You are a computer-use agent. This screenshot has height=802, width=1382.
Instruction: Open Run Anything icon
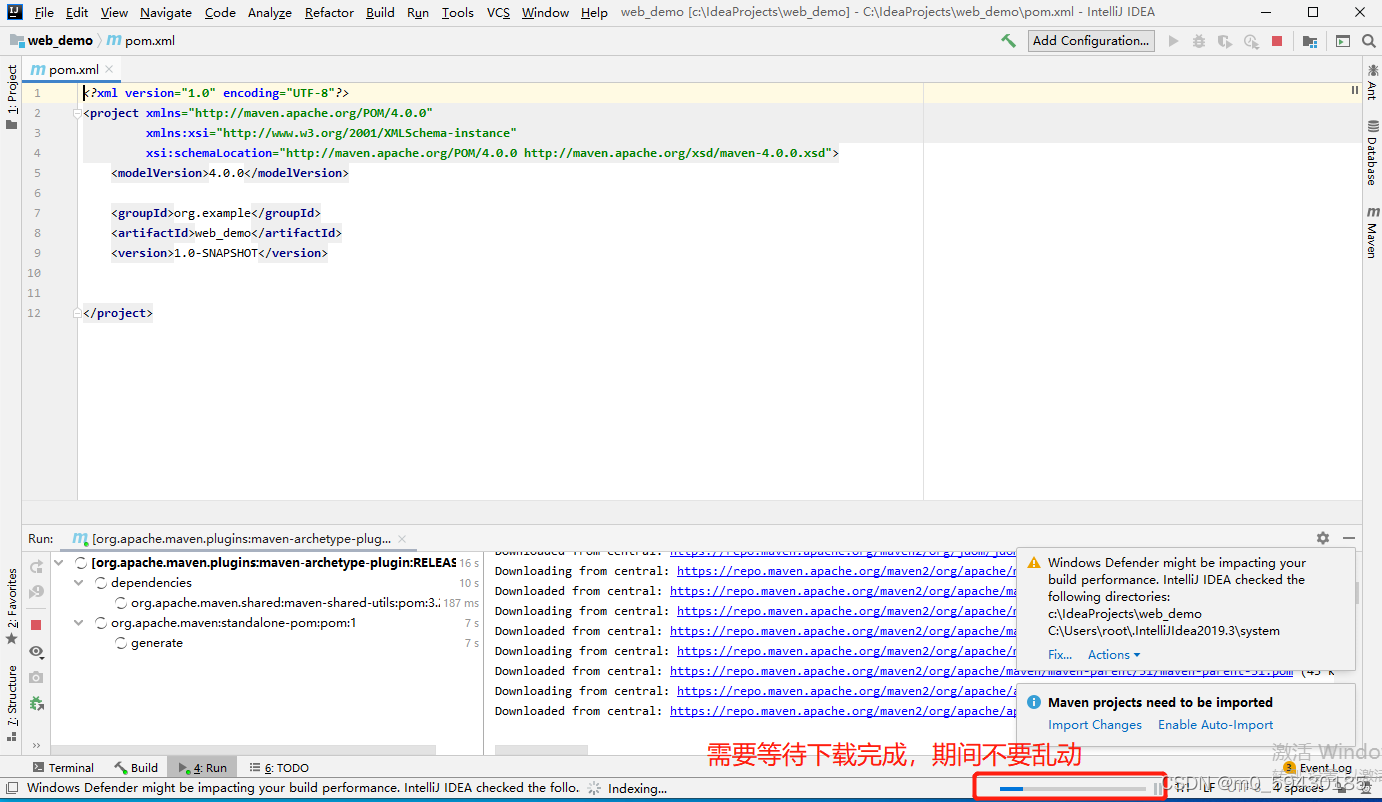(1343, 41)
